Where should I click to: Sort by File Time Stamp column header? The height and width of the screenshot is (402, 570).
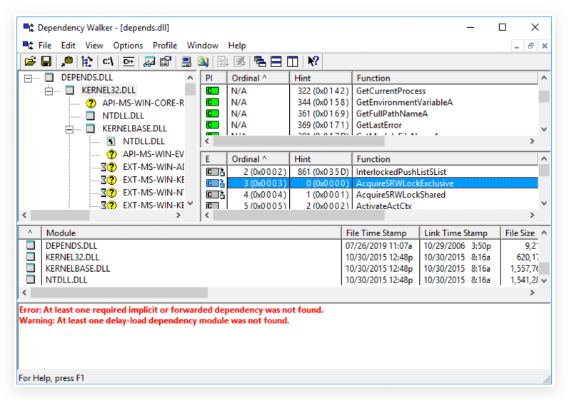click(380, 233)
